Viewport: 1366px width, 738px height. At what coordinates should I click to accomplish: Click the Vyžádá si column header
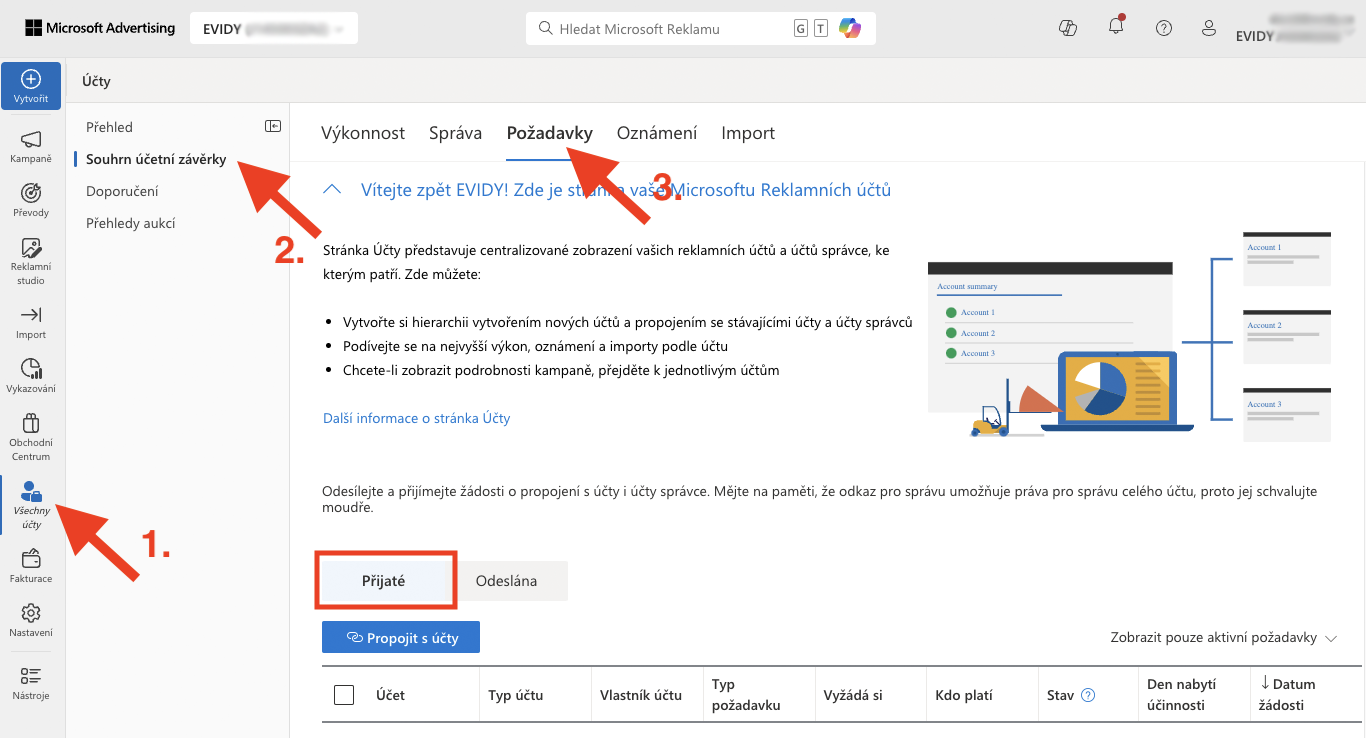point(853,695)
